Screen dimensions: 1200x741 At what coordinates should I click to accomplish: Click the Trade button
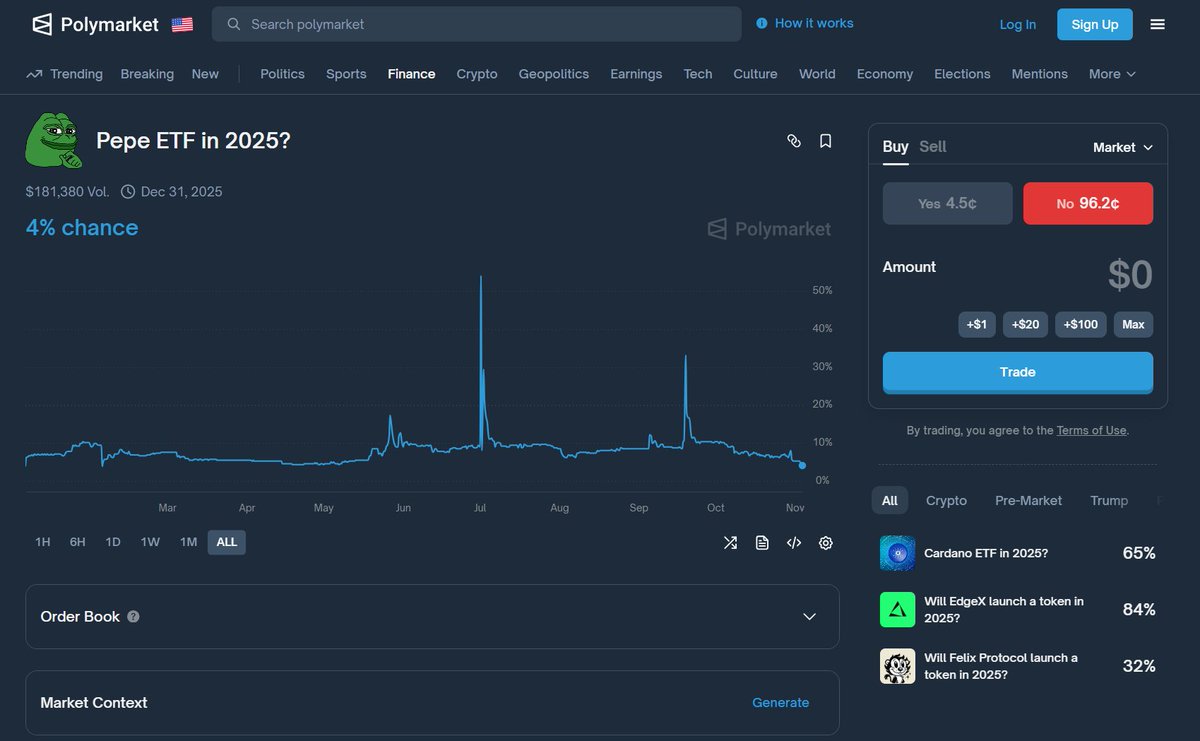click(1018, 372)
